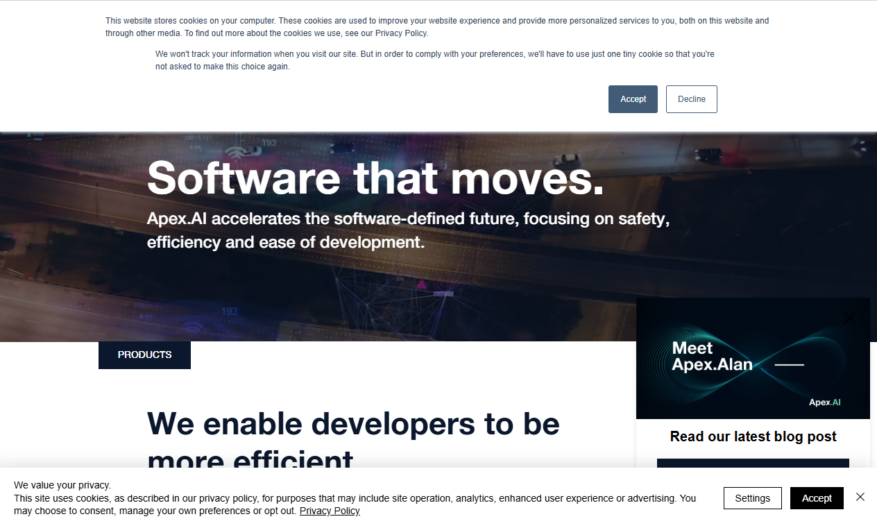Dismiss the bottom privacy banner with X

pos(860,497)
